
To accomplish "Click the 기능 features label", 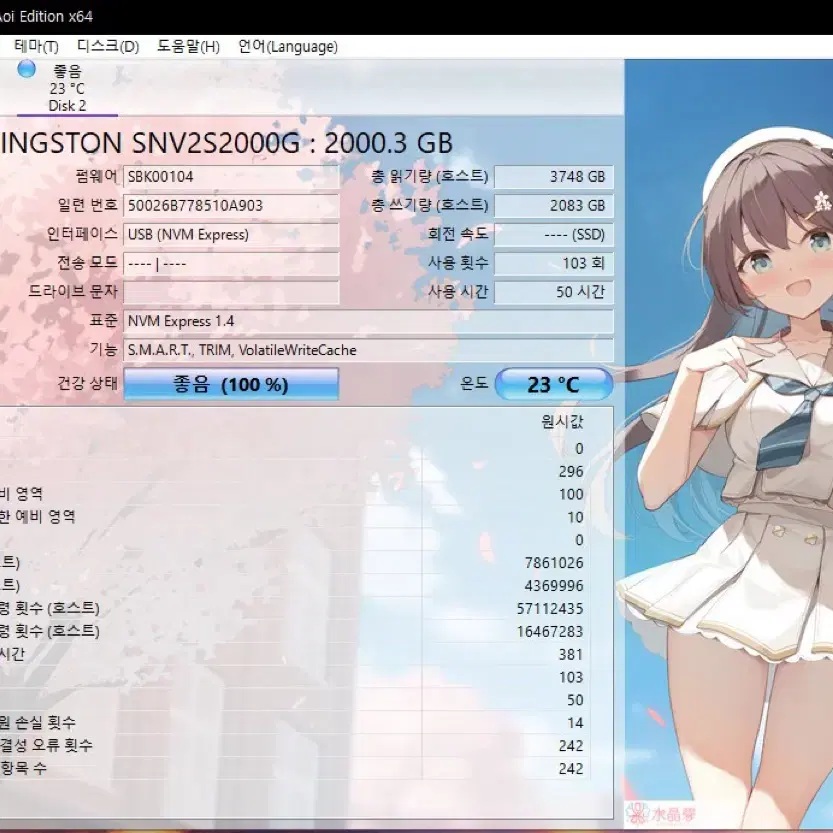I will tap(103, 349).
